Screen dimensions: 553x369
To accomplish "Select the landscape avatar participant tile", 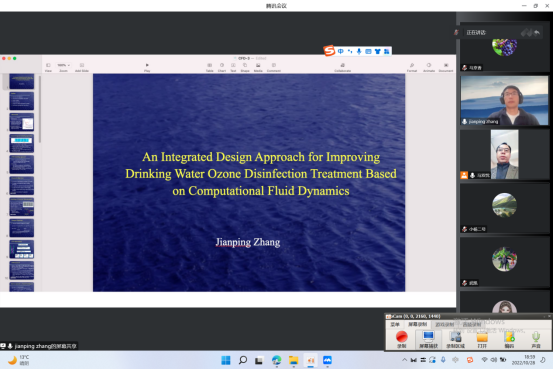I will 504,208.
